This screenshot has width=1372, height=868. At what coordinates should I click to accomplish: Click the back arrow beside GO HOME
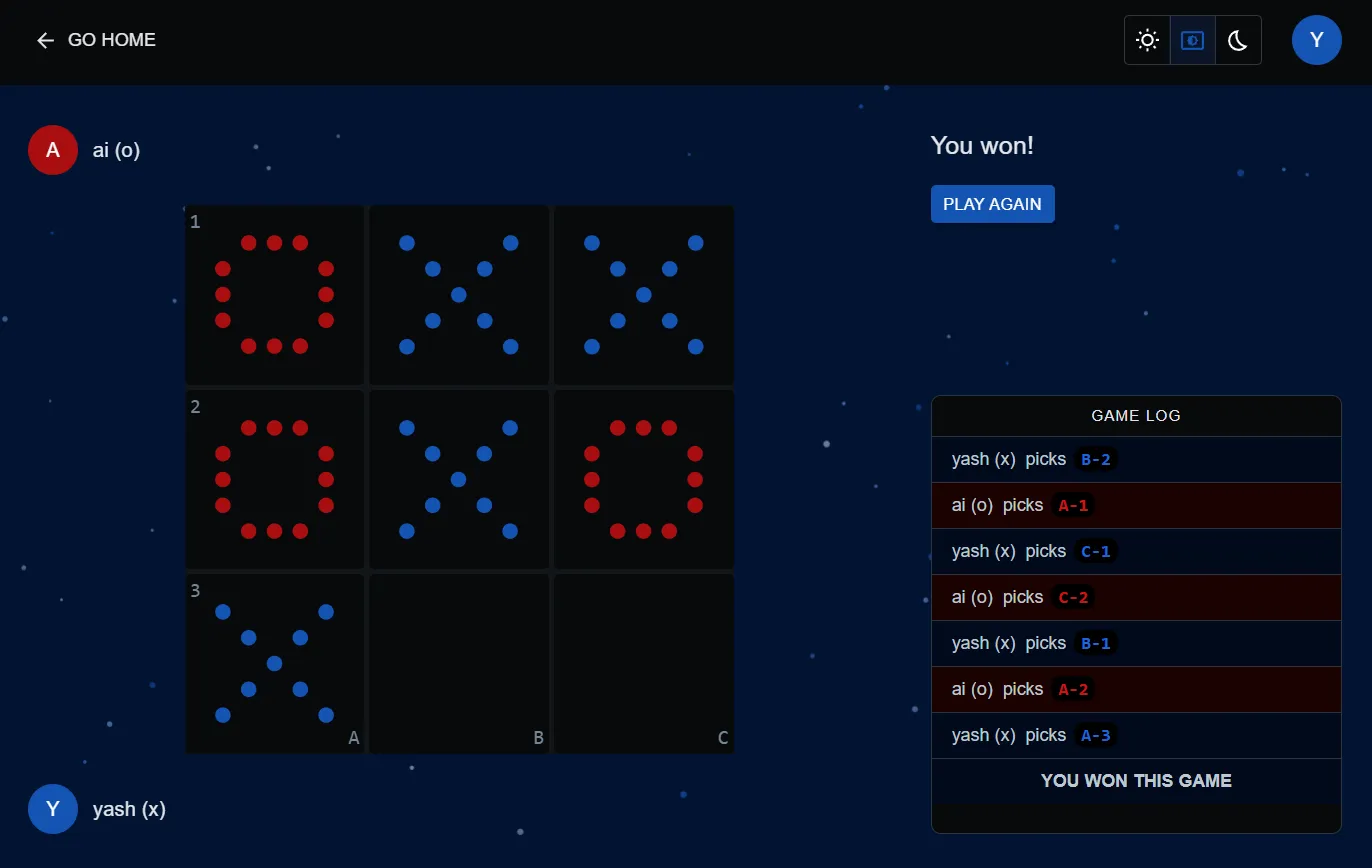click(45, 40)
